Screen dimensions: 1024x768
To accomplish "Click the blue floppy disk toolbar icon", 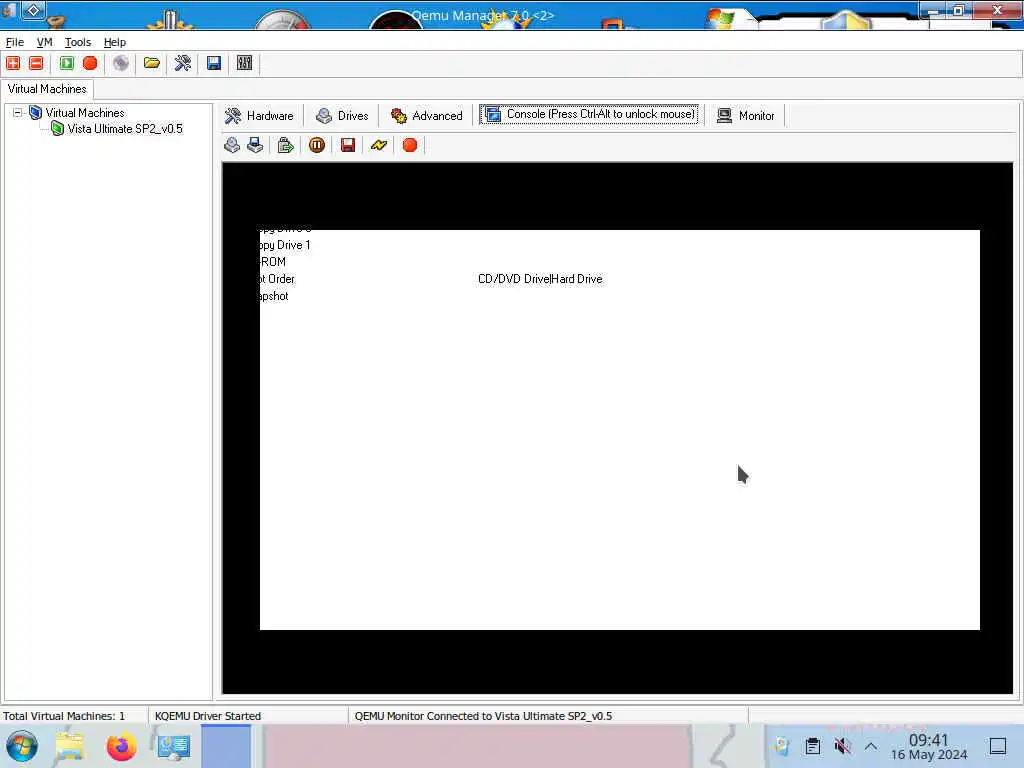I will click(214, 63).
